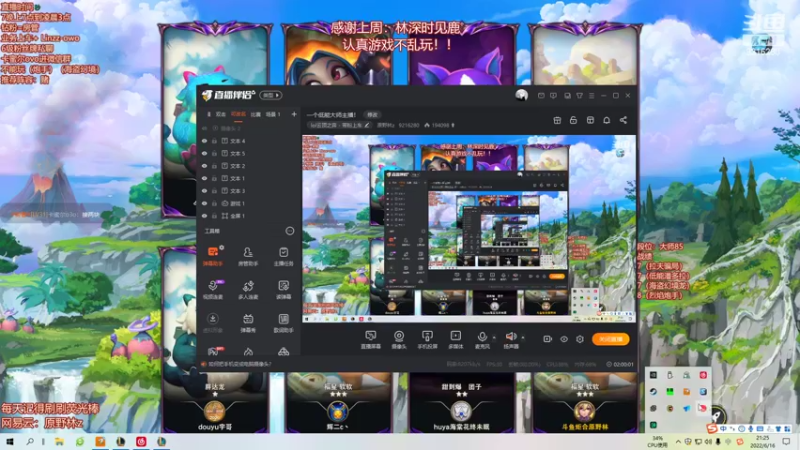800x450 pixels.
Task: Switch to the 场景 1 scene tab
Action: (x=273, y=114)
